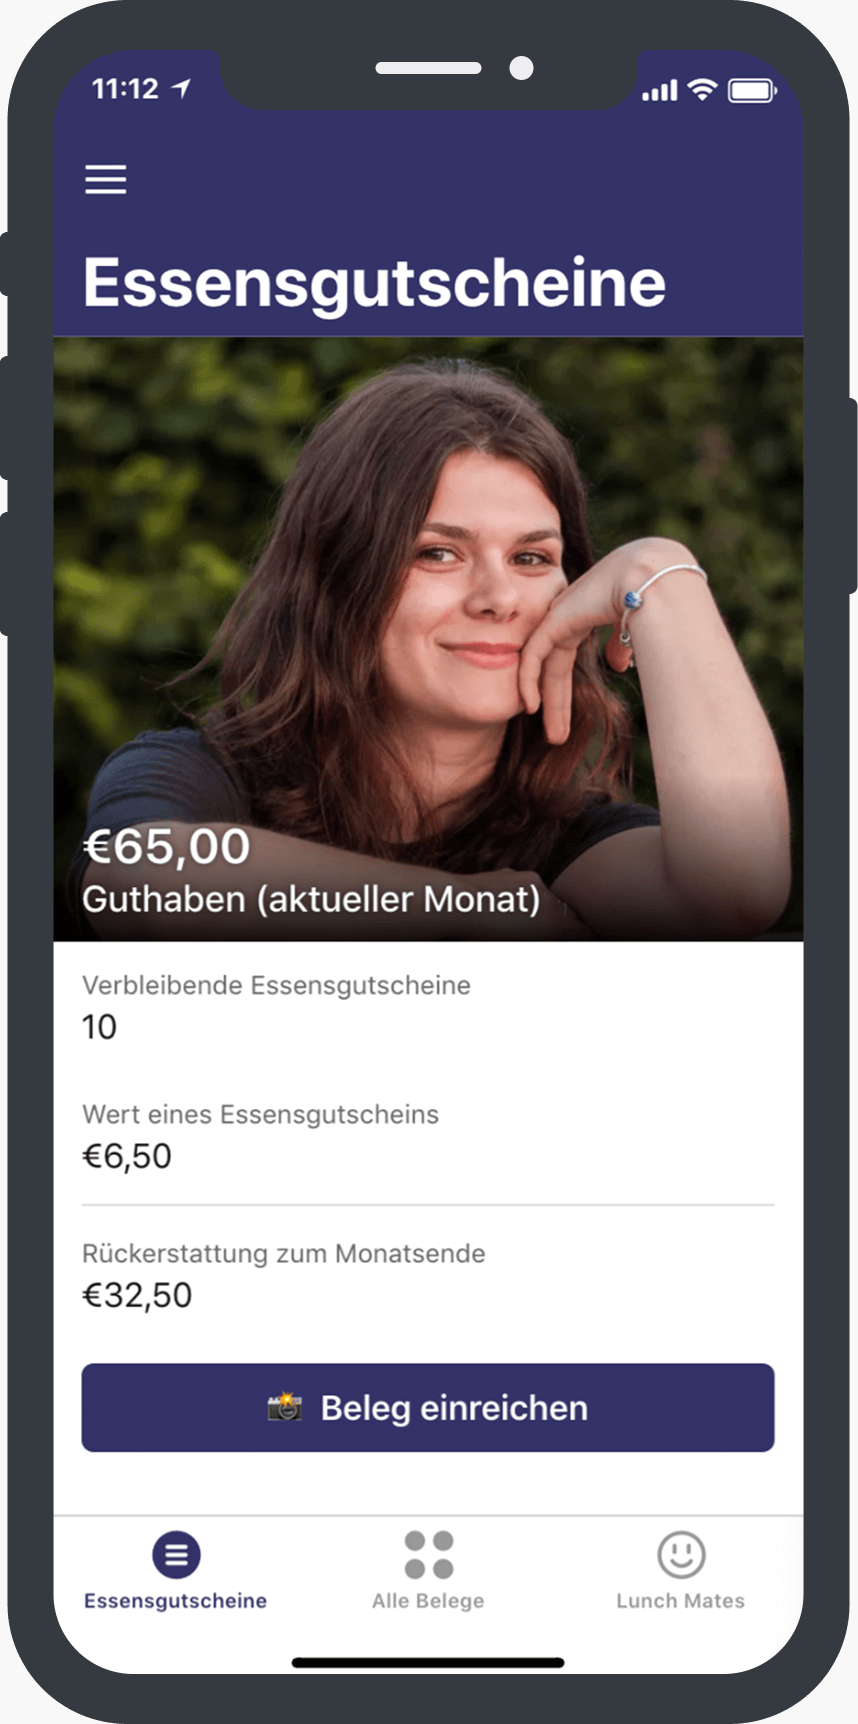Tap the Essensgutscheine page title

coord(375,283)
